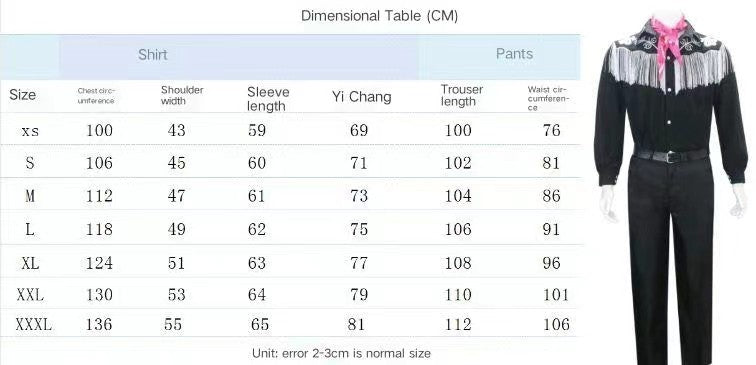Select the XL size row label
Viewport: 756px width, 365px height.
tap(30, 263)
